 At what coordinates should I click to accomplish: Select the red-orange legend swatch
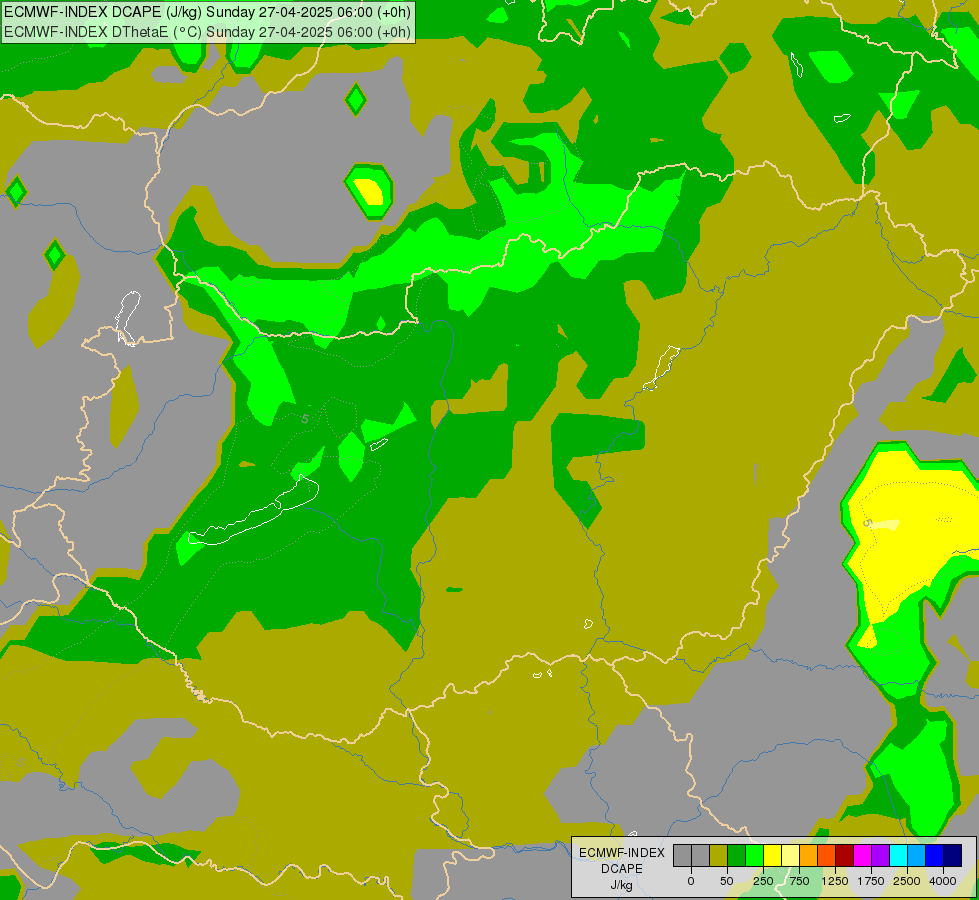pos(827,855)
